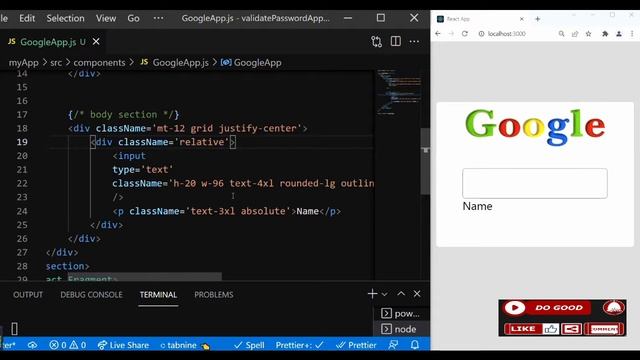Reload the localhost page
The height and width of the screenshot is (360, 640).
click(464, 34)
